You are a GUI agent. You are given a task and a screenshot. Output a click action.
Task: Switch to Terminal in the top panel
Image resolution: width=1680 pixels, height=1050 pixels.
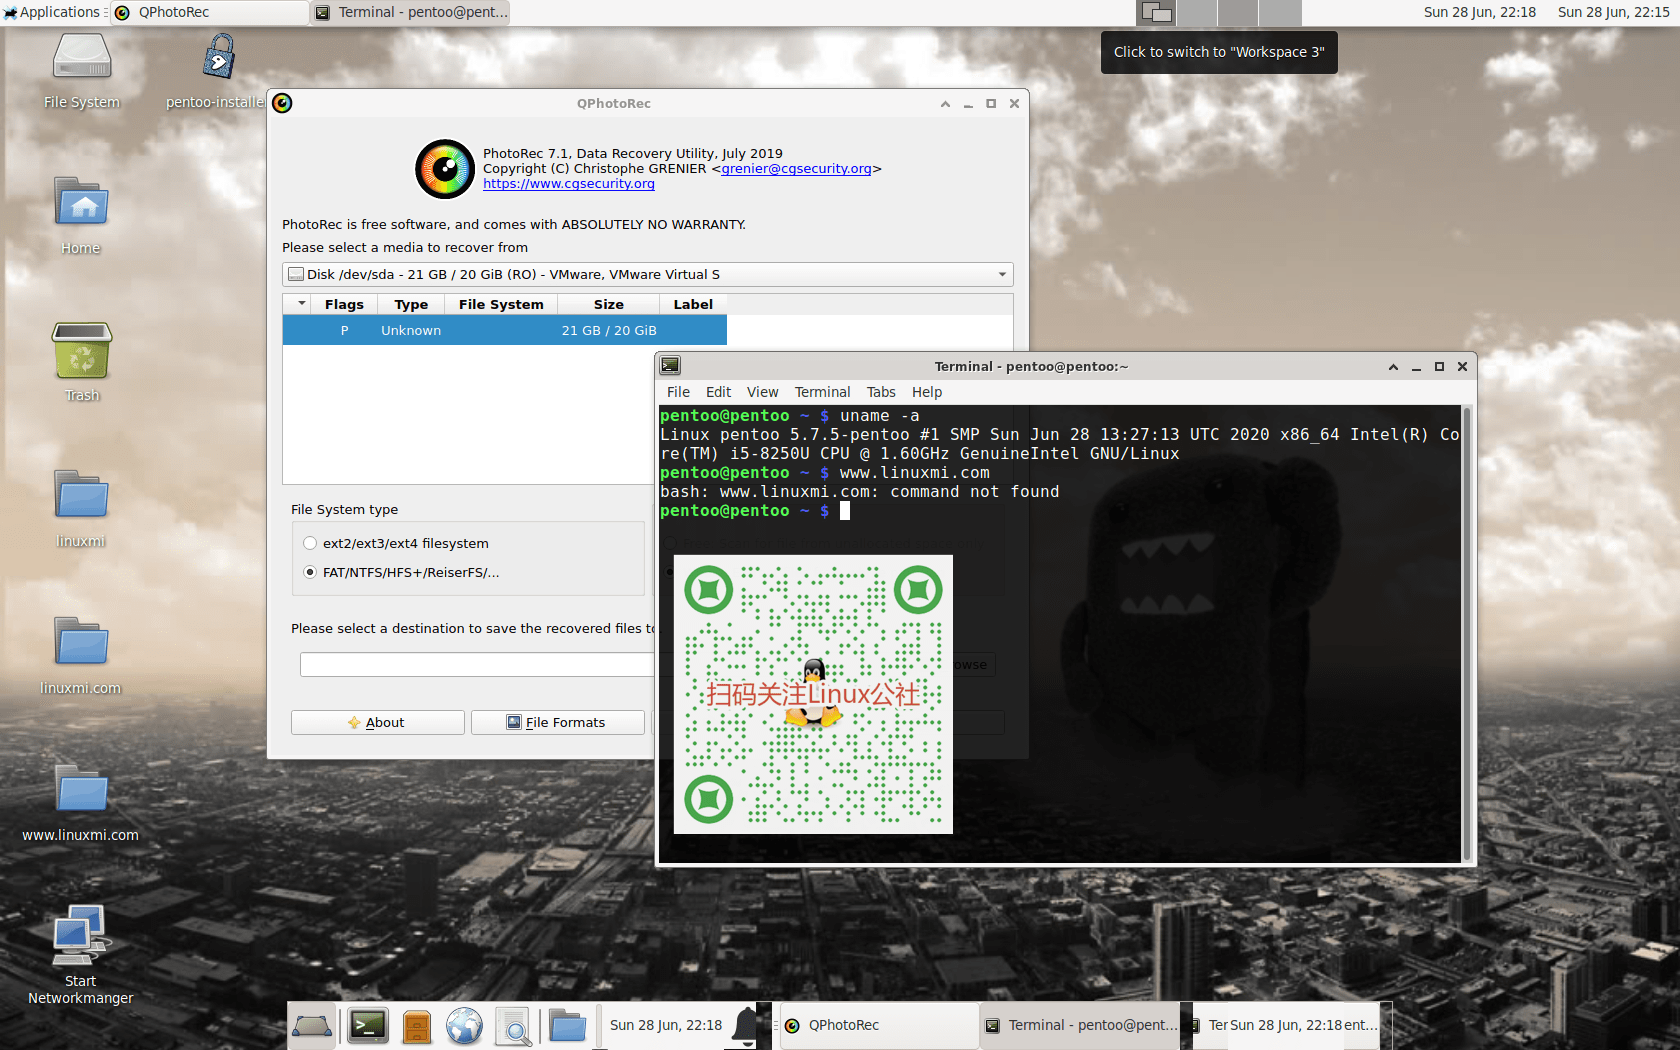tap(410, 12)
